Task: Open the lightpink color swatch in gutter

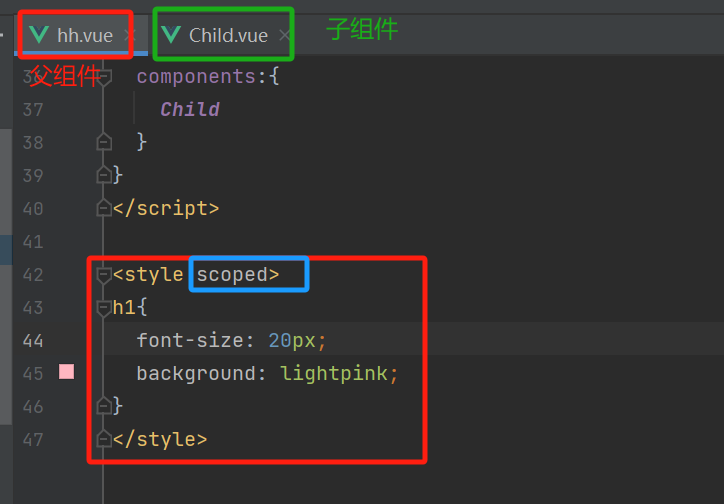Action: [67, 373]
